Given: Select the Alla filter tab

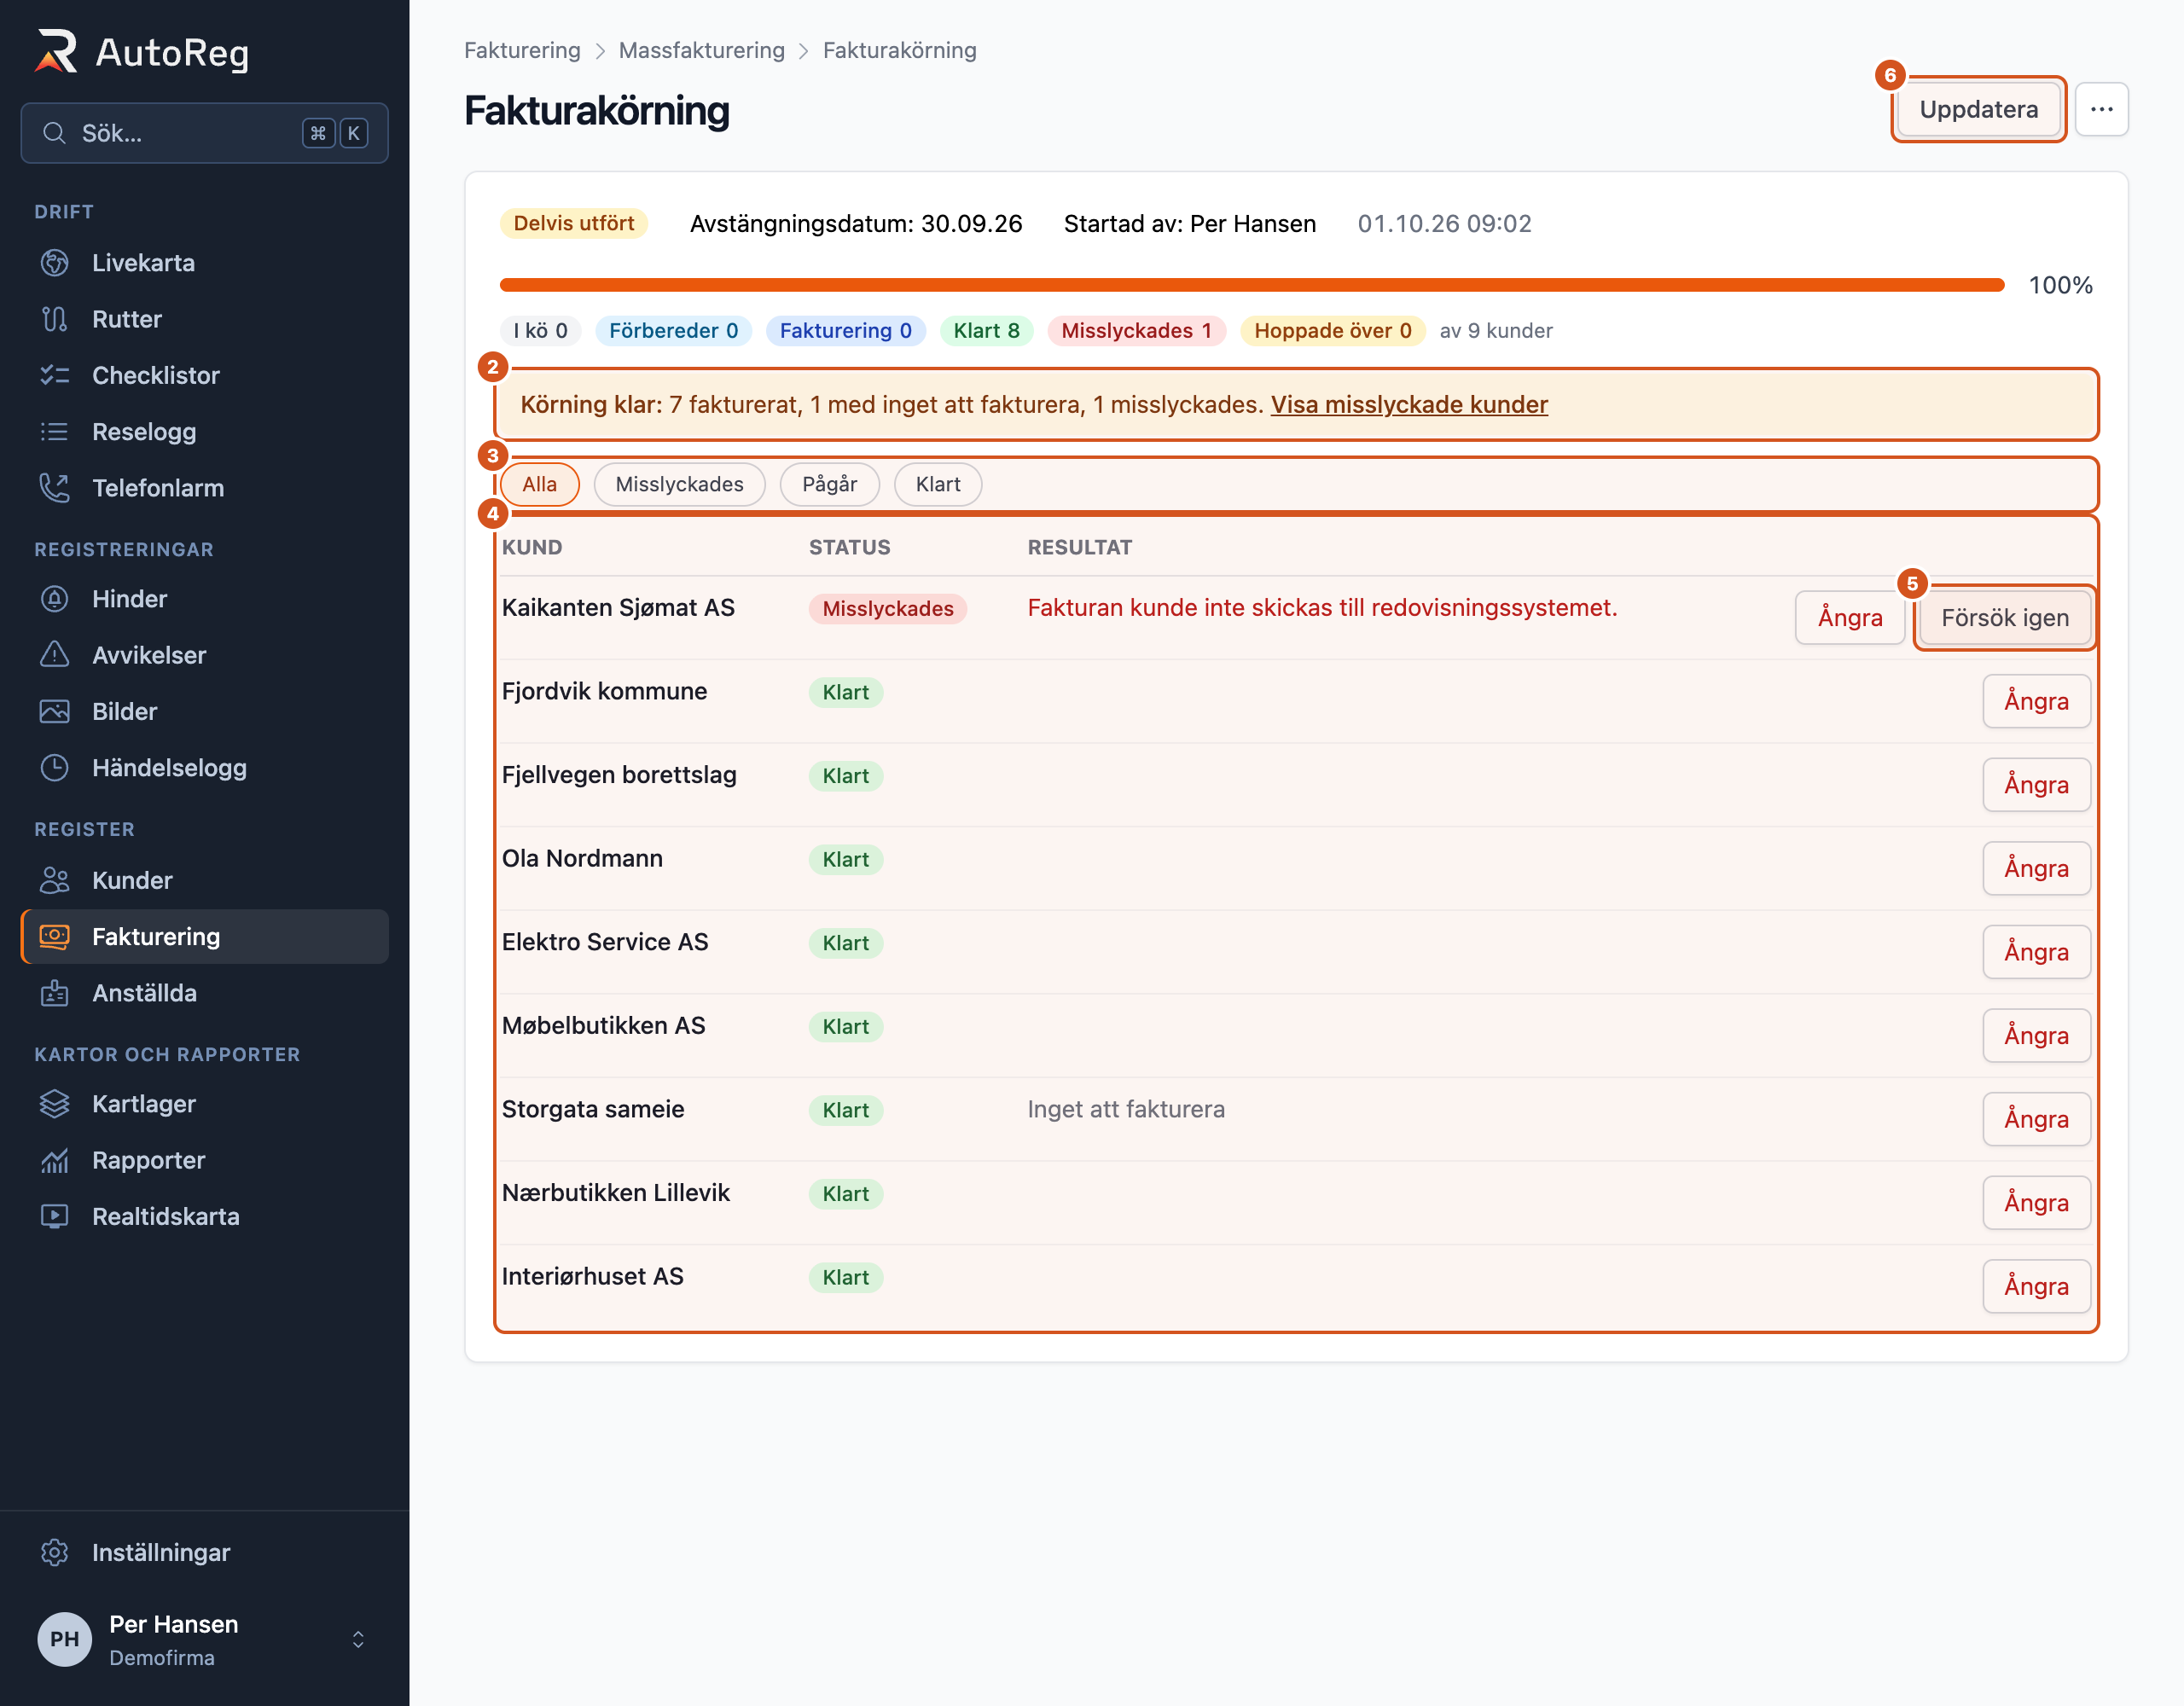Looking at the screenshot, I should (x=539, y=484).
